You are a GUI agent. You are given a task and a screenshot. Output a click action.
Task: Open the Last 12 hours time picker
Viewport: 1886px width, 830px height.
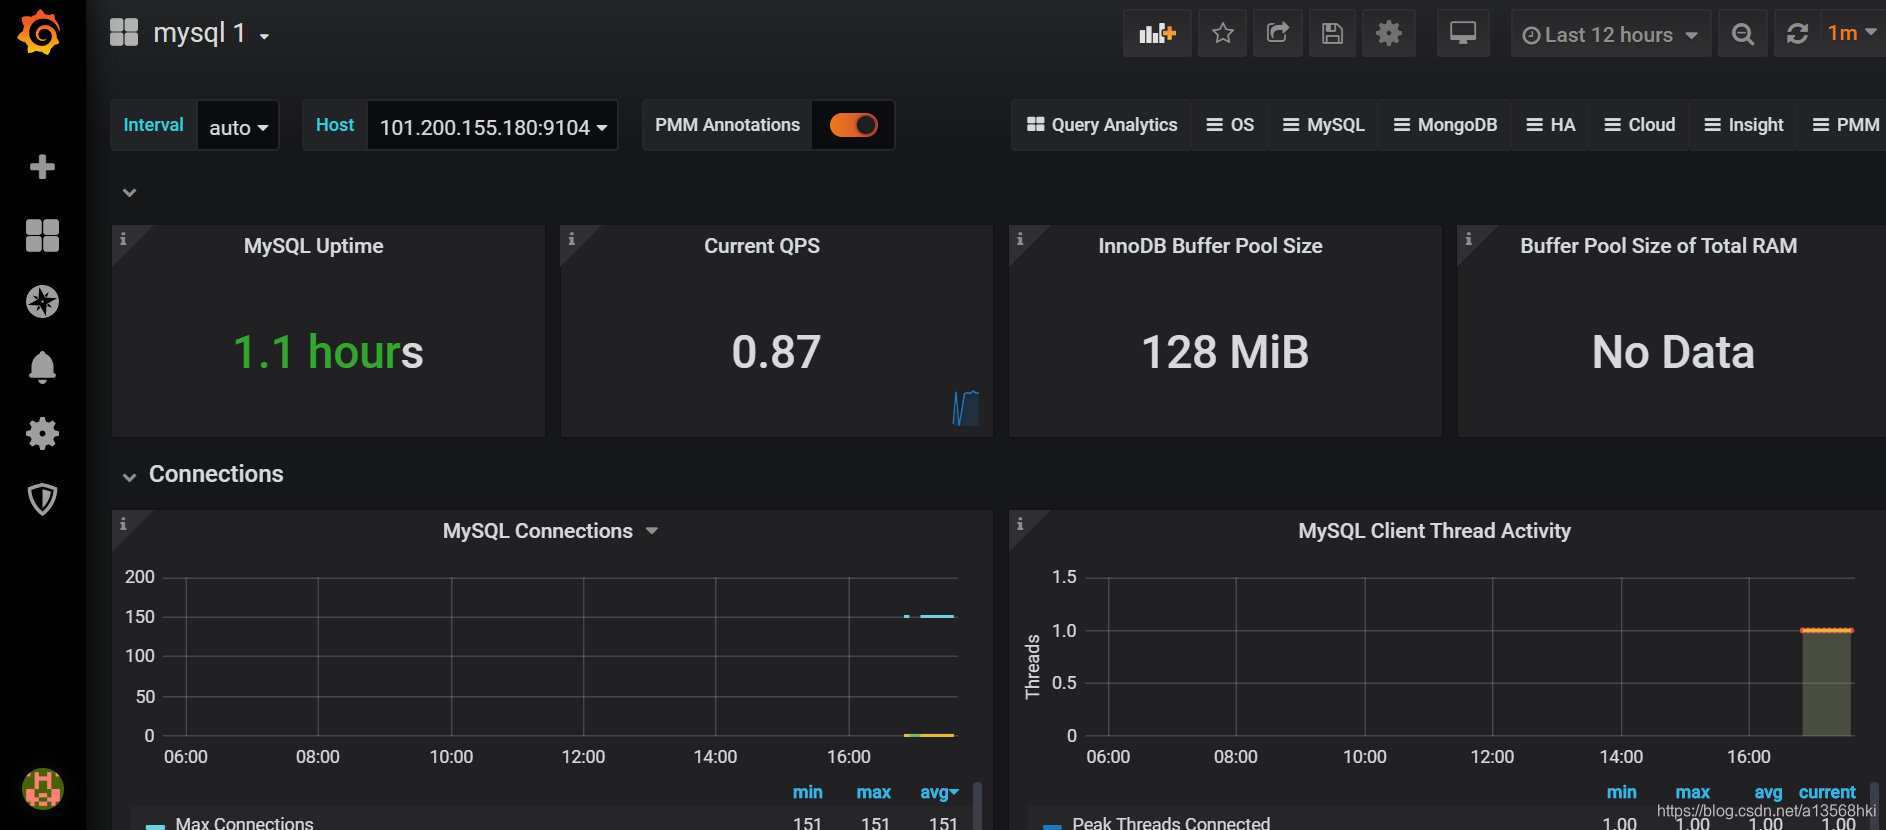pyautogui.click(x=1610, y=34)
